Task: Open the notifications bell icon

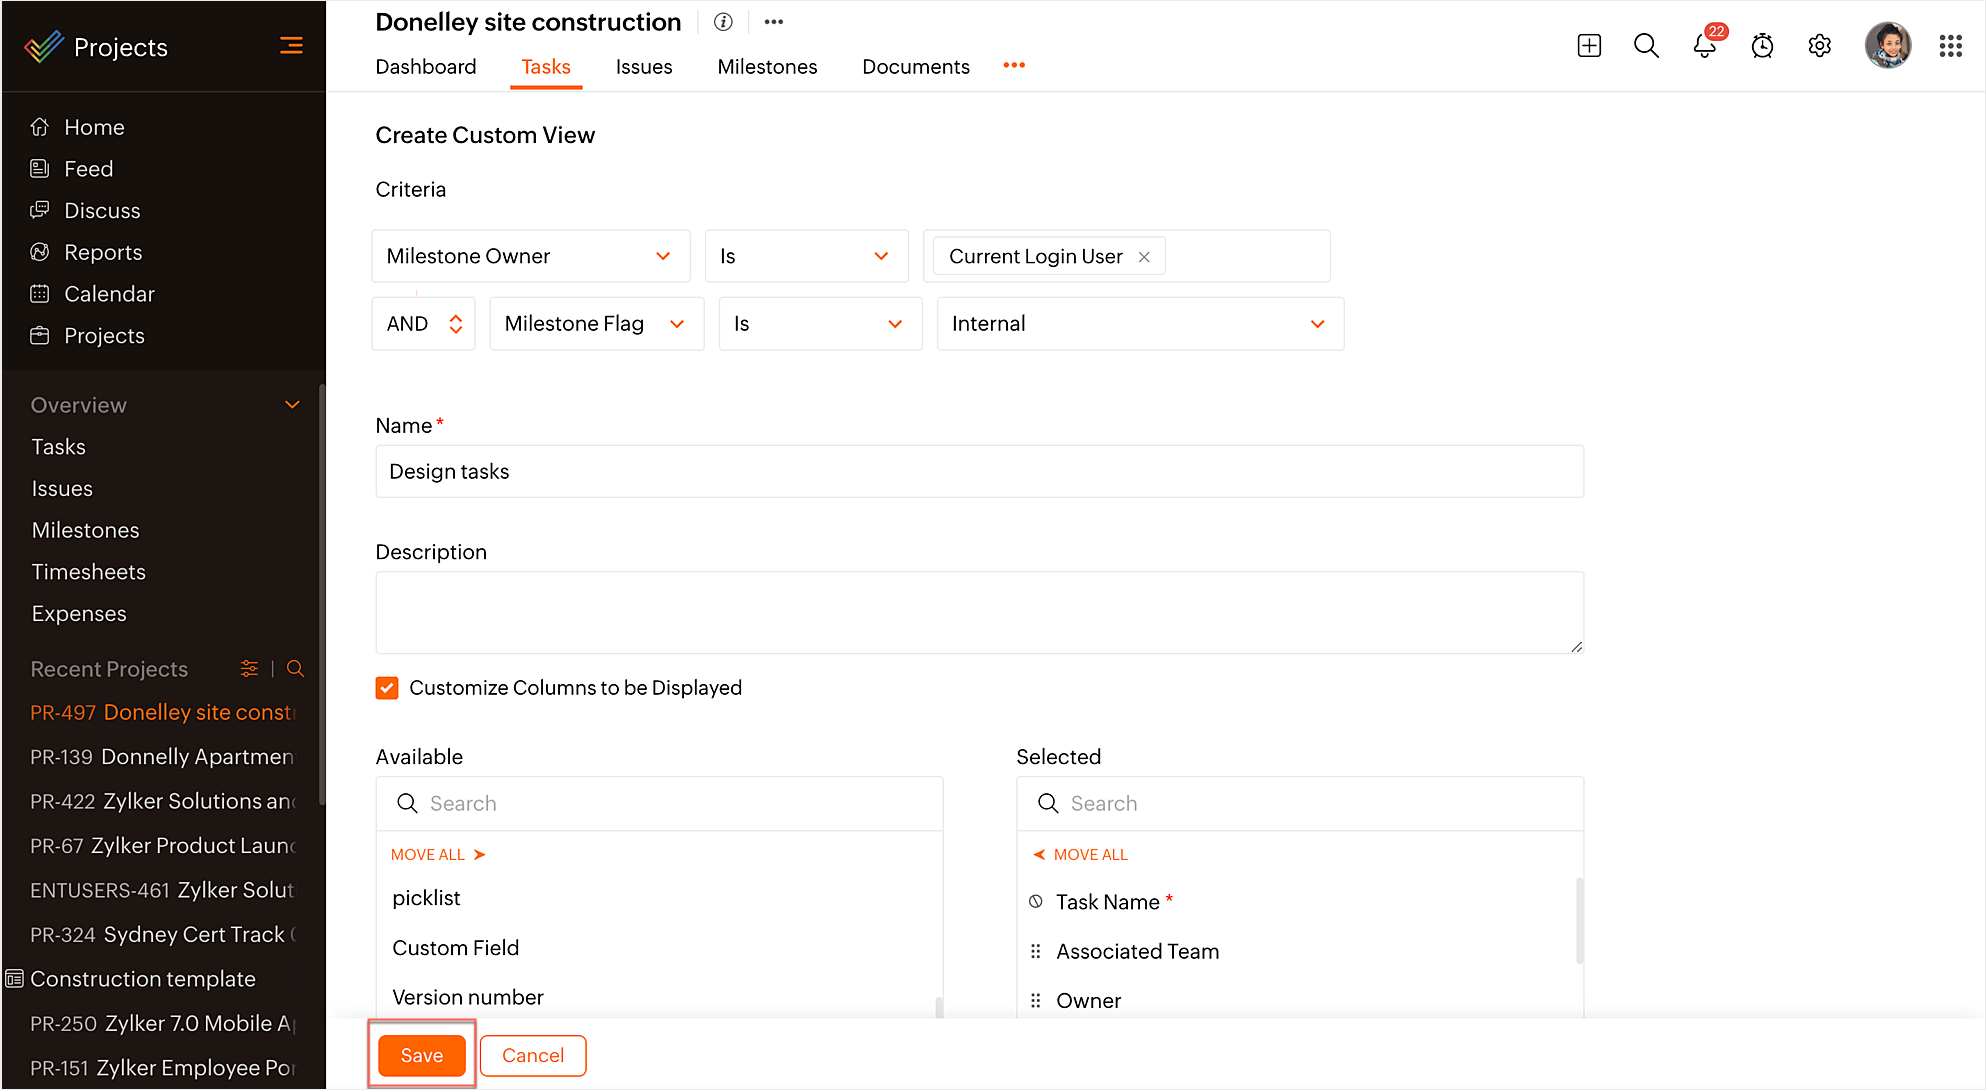Action: click(1704, 46)
